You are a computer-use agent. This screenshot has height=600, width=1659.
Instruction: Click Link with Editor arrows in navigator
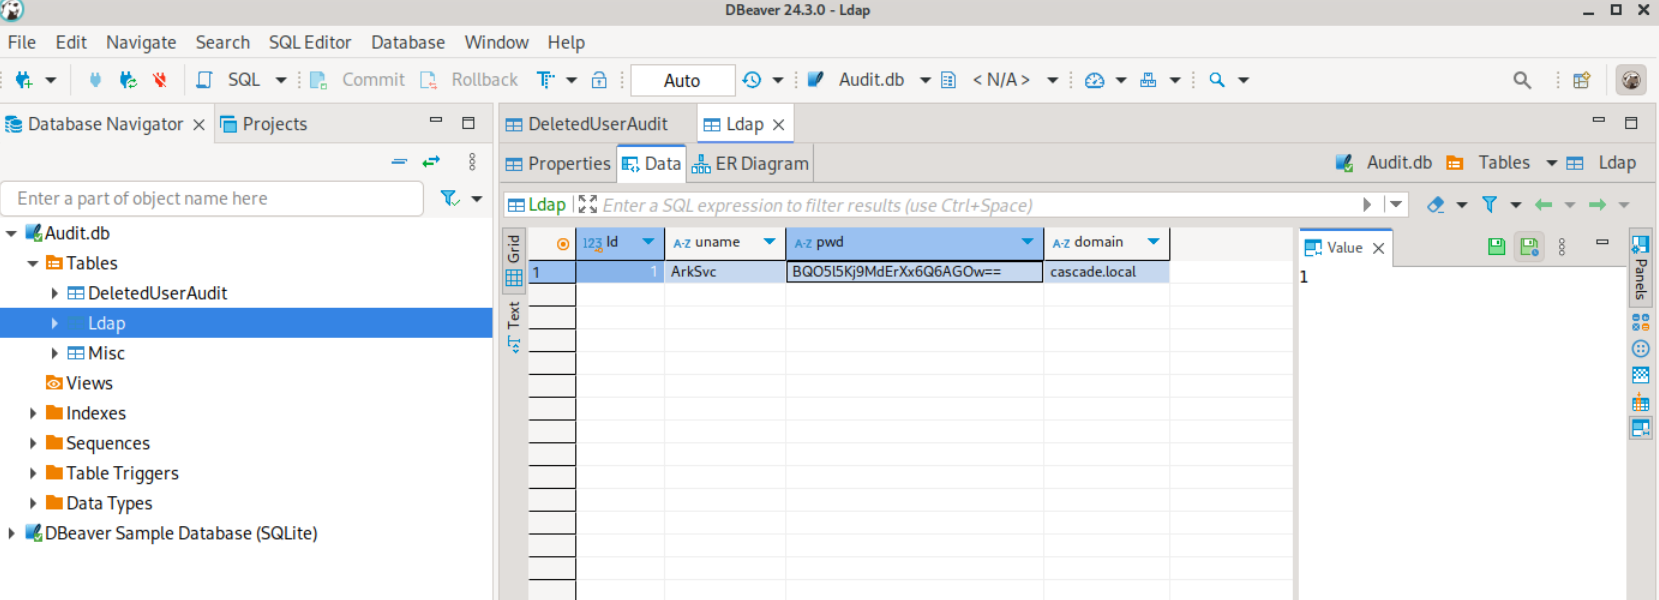pyautogui.click(x=431, y=162)
